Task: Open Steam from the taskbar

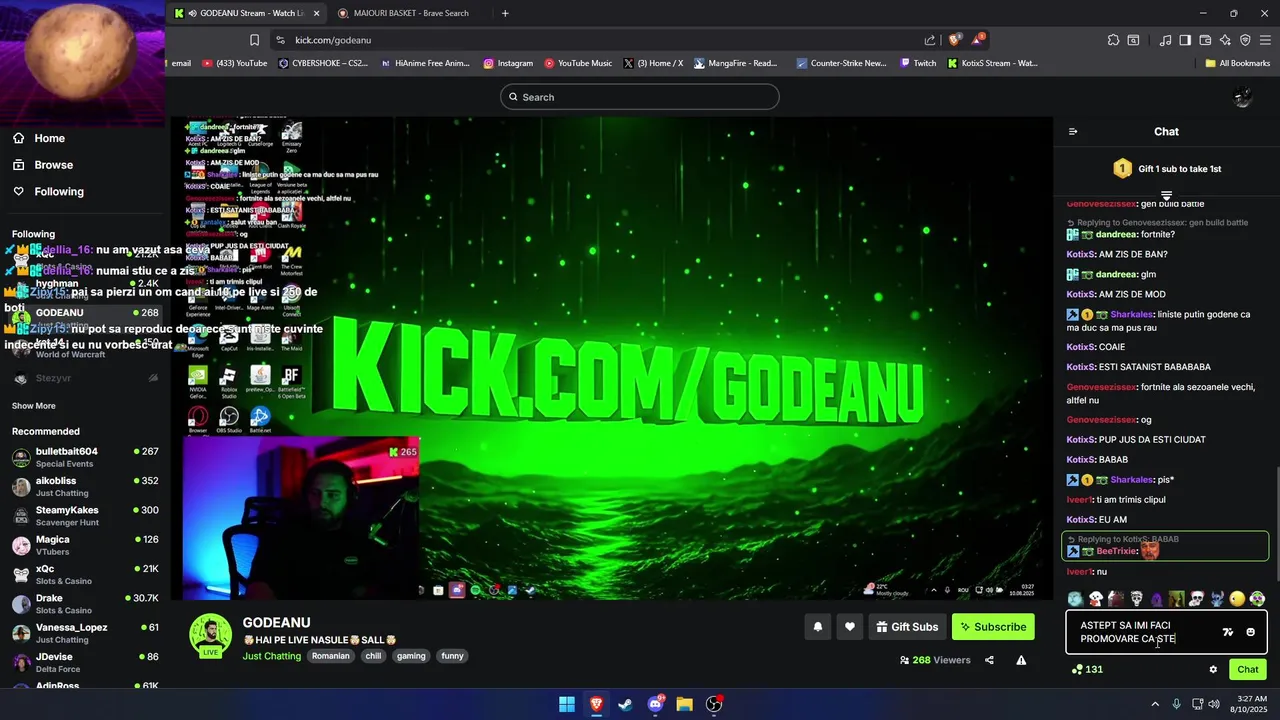Action: tap(626, 704)
